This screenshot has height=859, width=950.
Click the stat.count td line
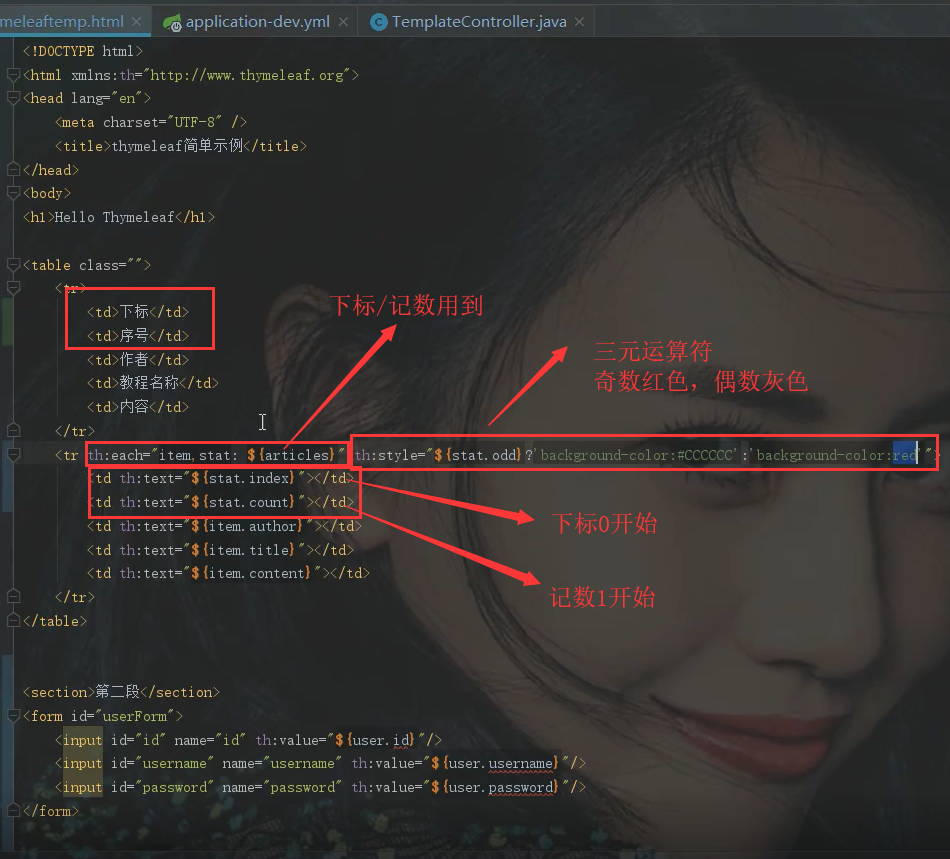(222, 502)
